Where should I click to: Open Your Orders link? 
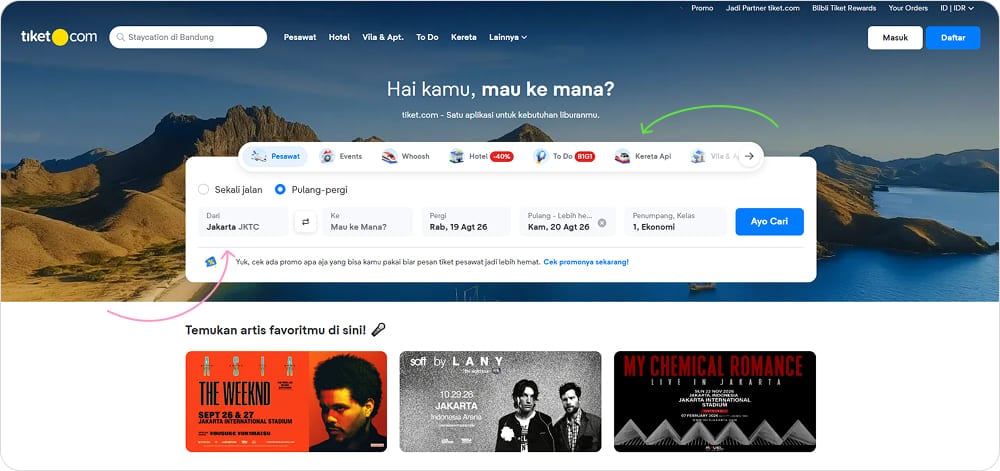click(908, 8)
